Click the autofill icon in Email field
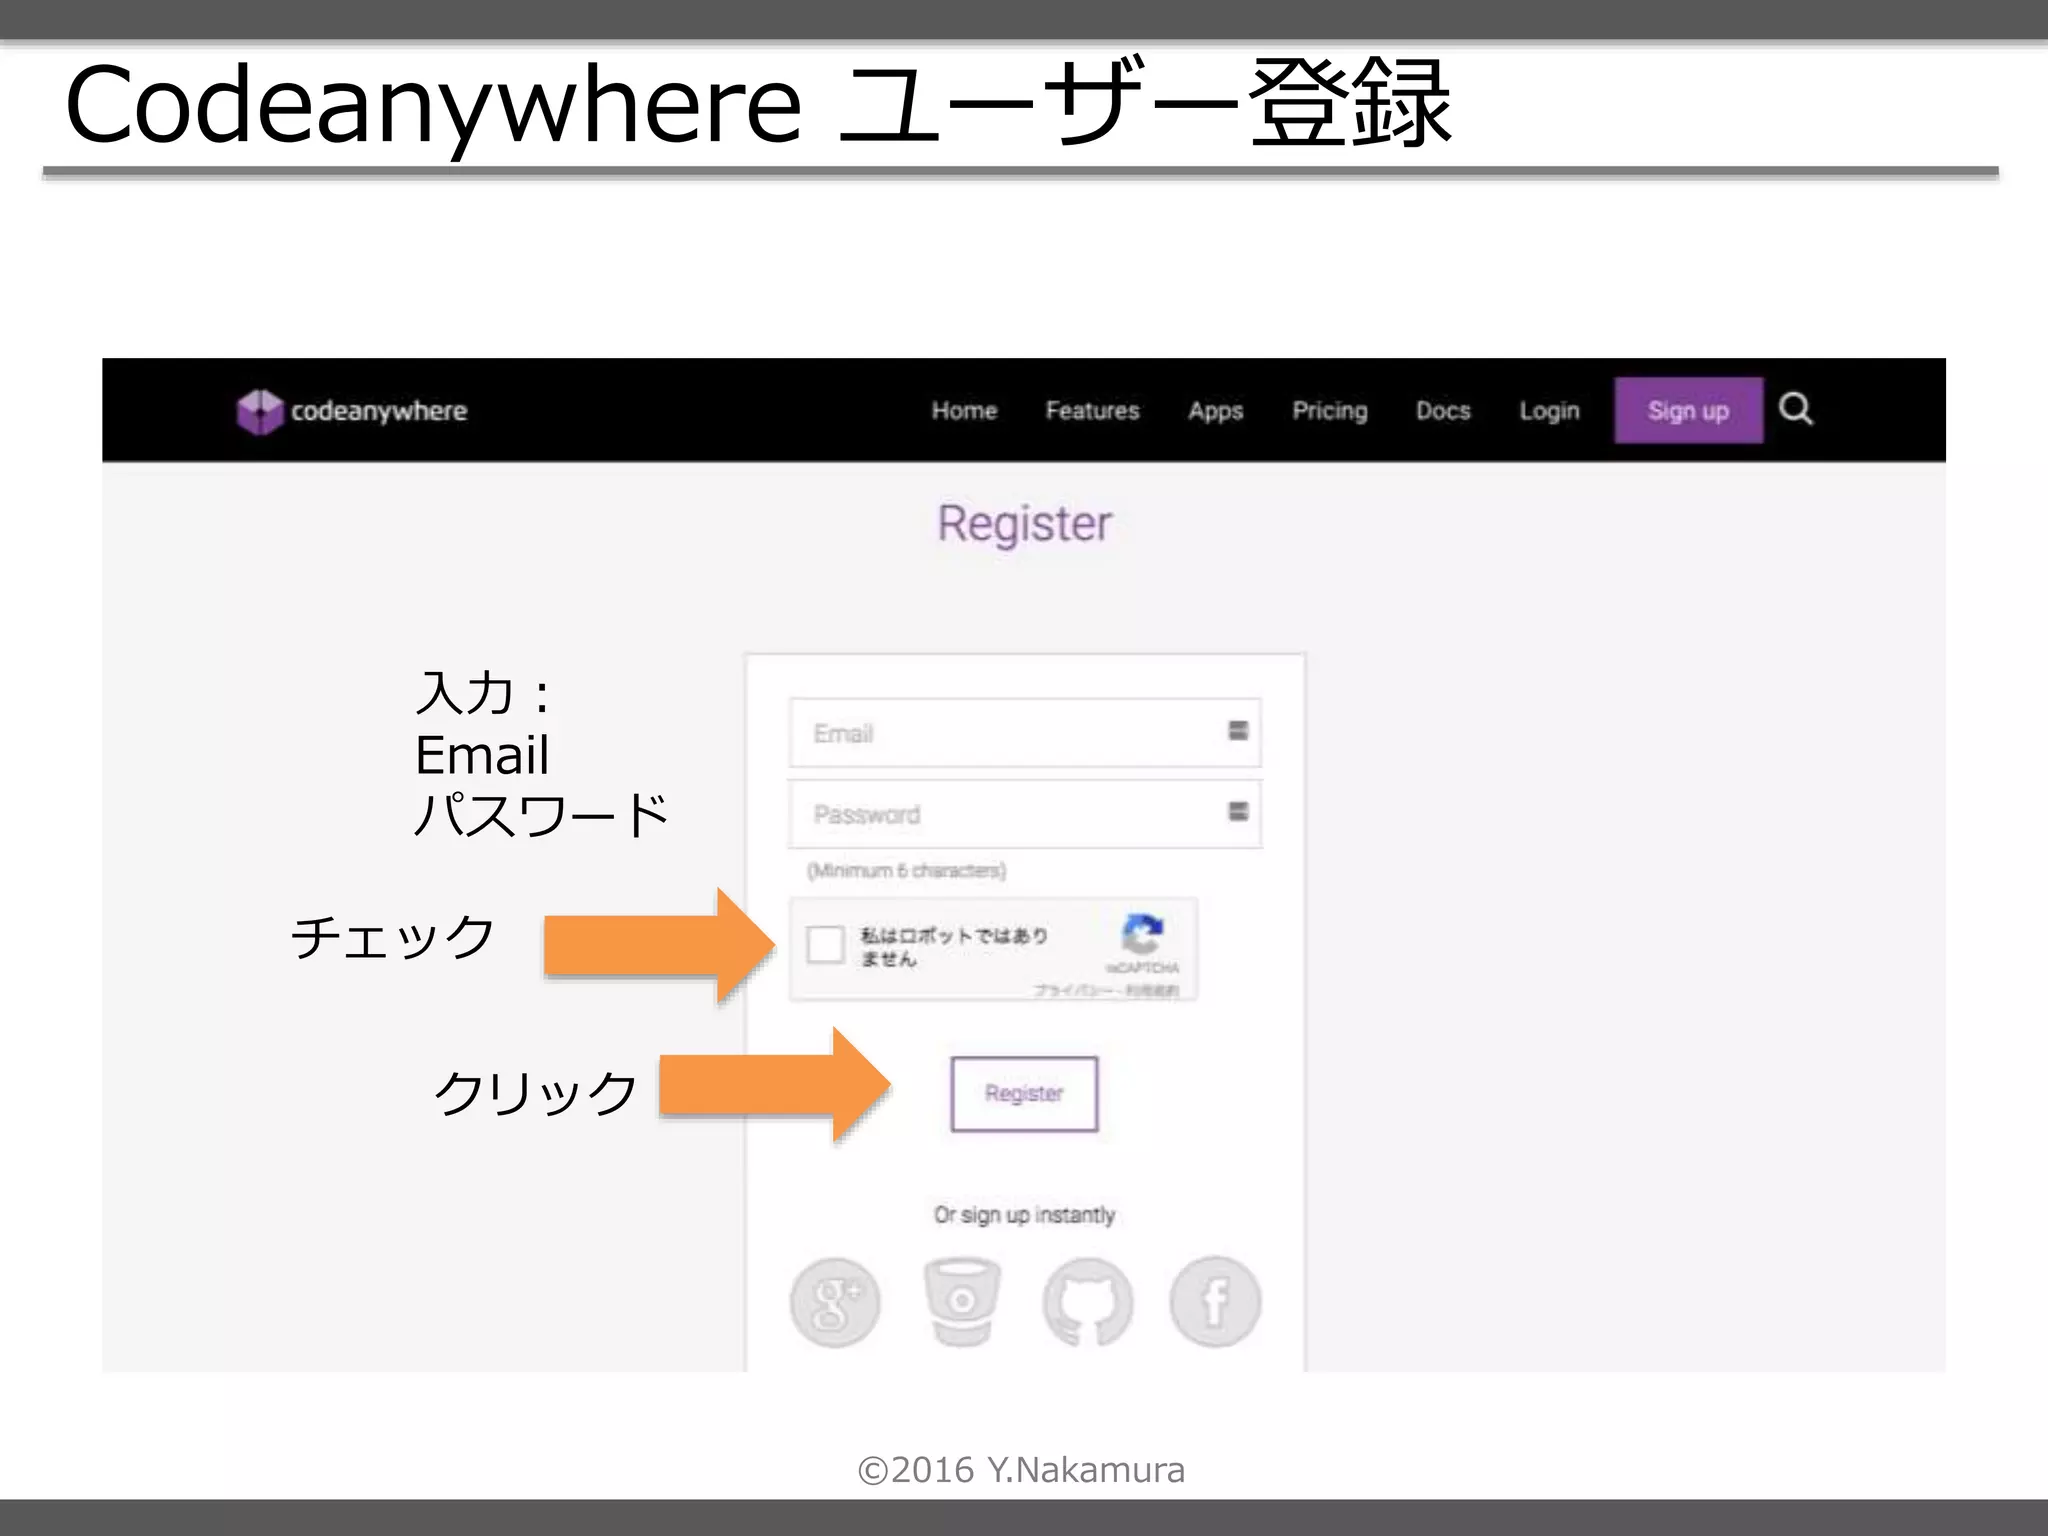2048x1536 pixels. coord(1238,731)
